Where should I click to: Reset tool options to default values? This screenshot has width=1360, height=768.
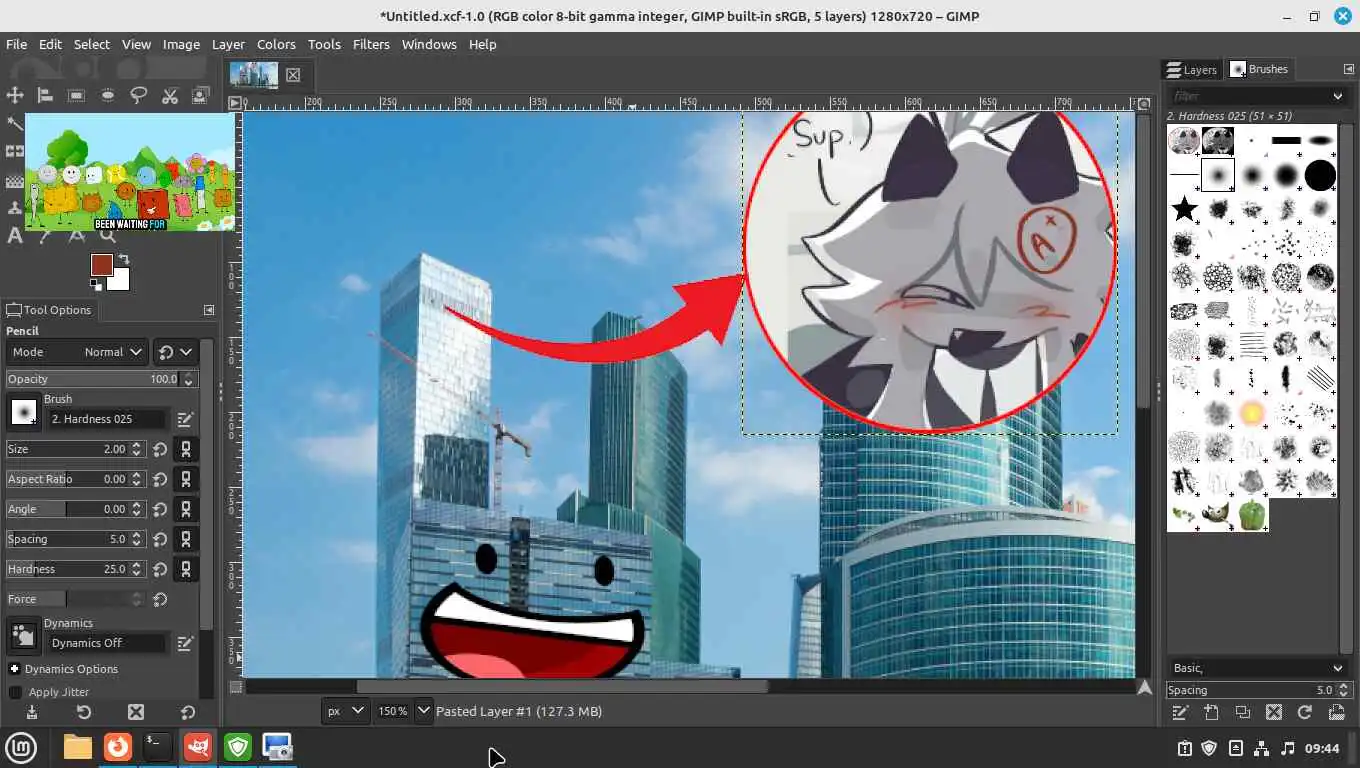187,712
